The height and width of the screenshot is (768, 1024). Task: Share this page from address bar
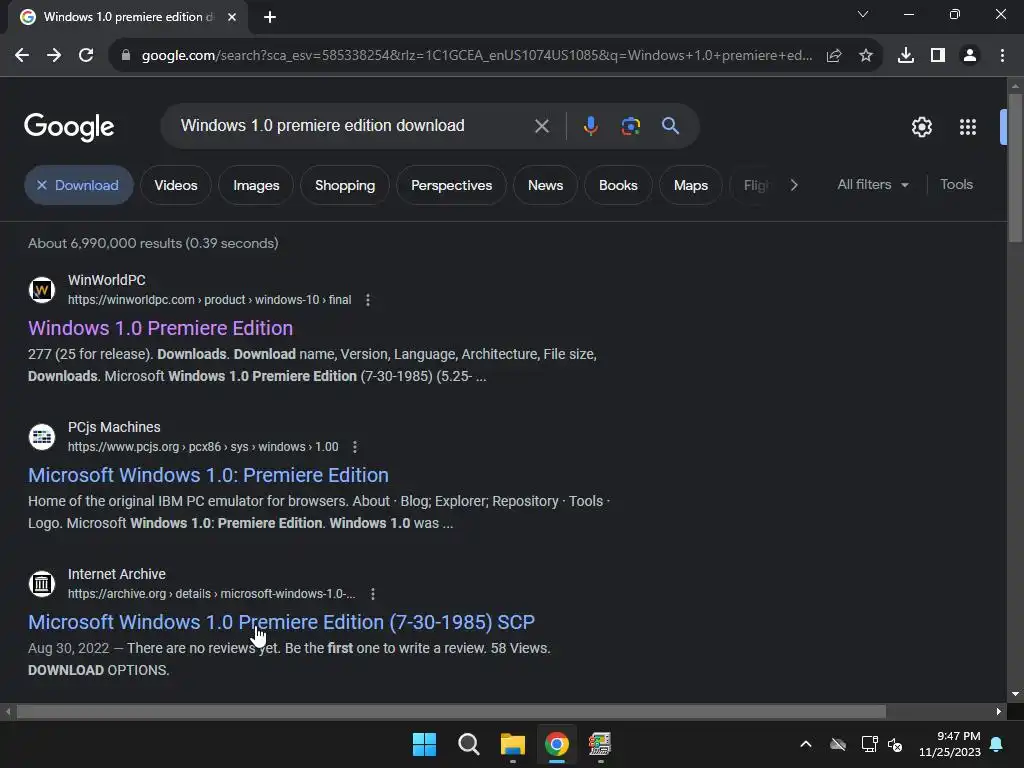click(834, 56)
